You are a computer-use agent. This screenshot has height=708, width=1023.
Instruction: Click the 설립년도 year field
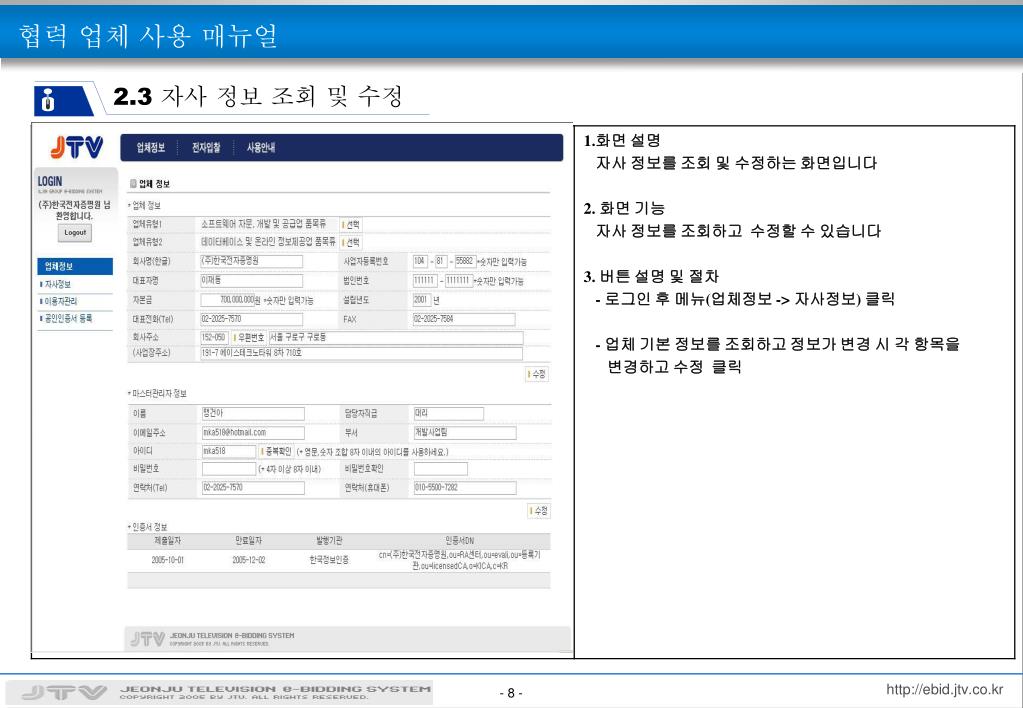coord(422,300)
